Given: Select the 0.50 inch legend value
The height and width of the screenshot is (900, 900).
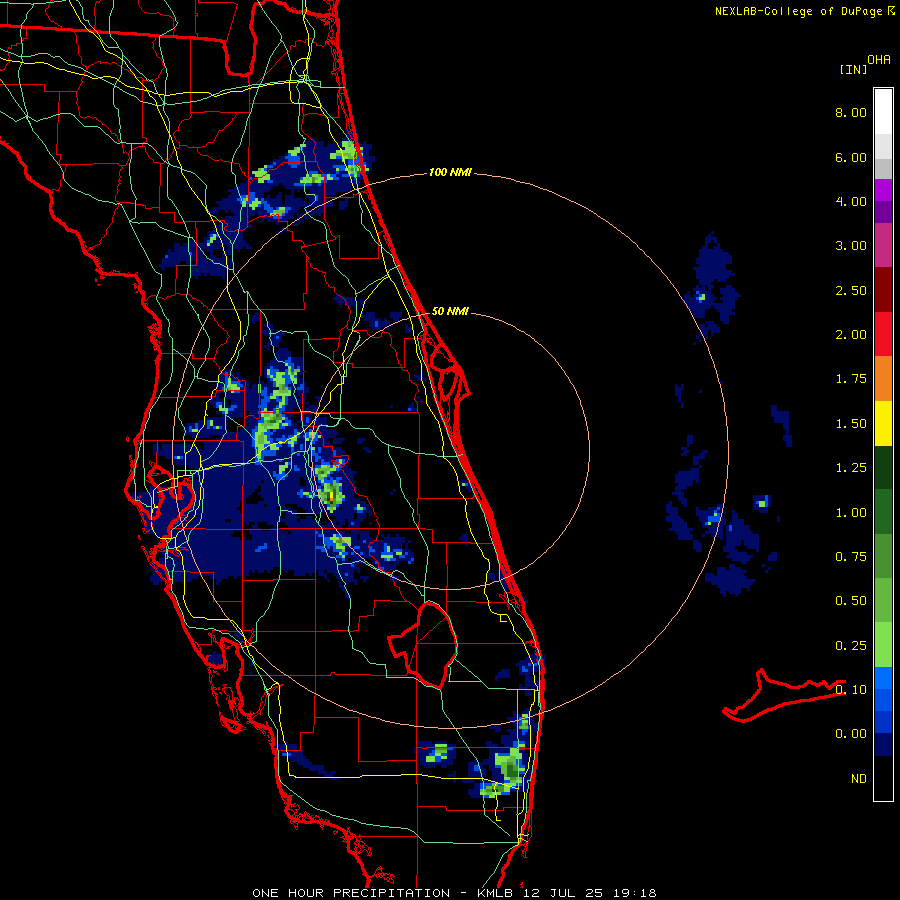Looking at the screenshot, I should (x=851, y=601).
